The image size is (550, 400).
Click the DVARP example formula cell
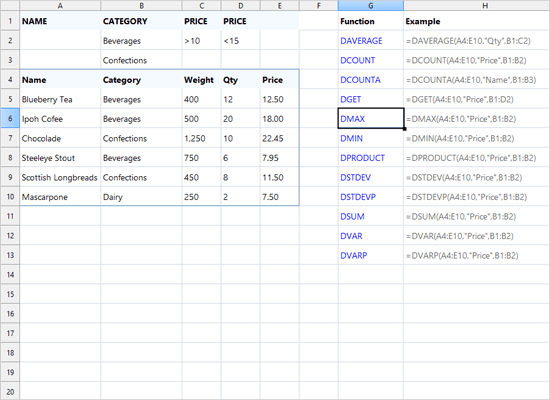pos(477,255)
